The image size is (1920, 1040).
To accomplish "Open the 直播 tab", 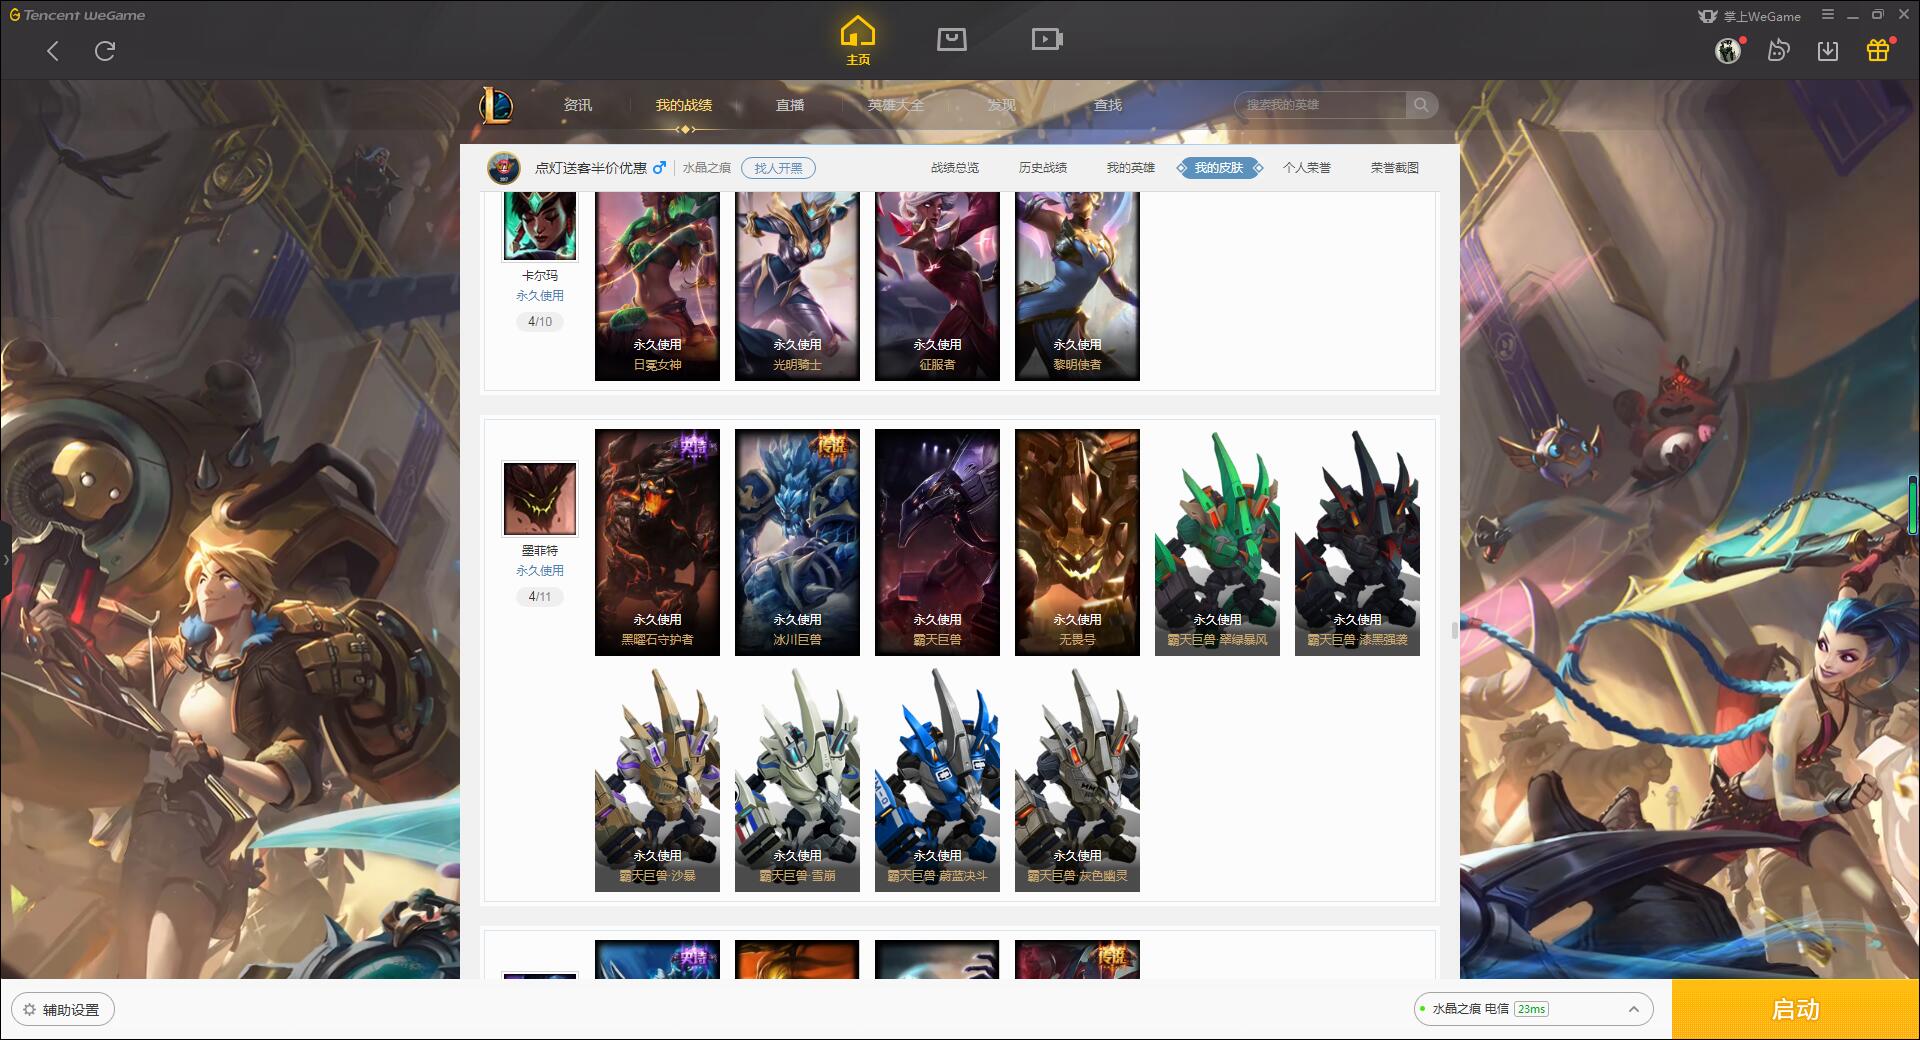I will 790,105.
